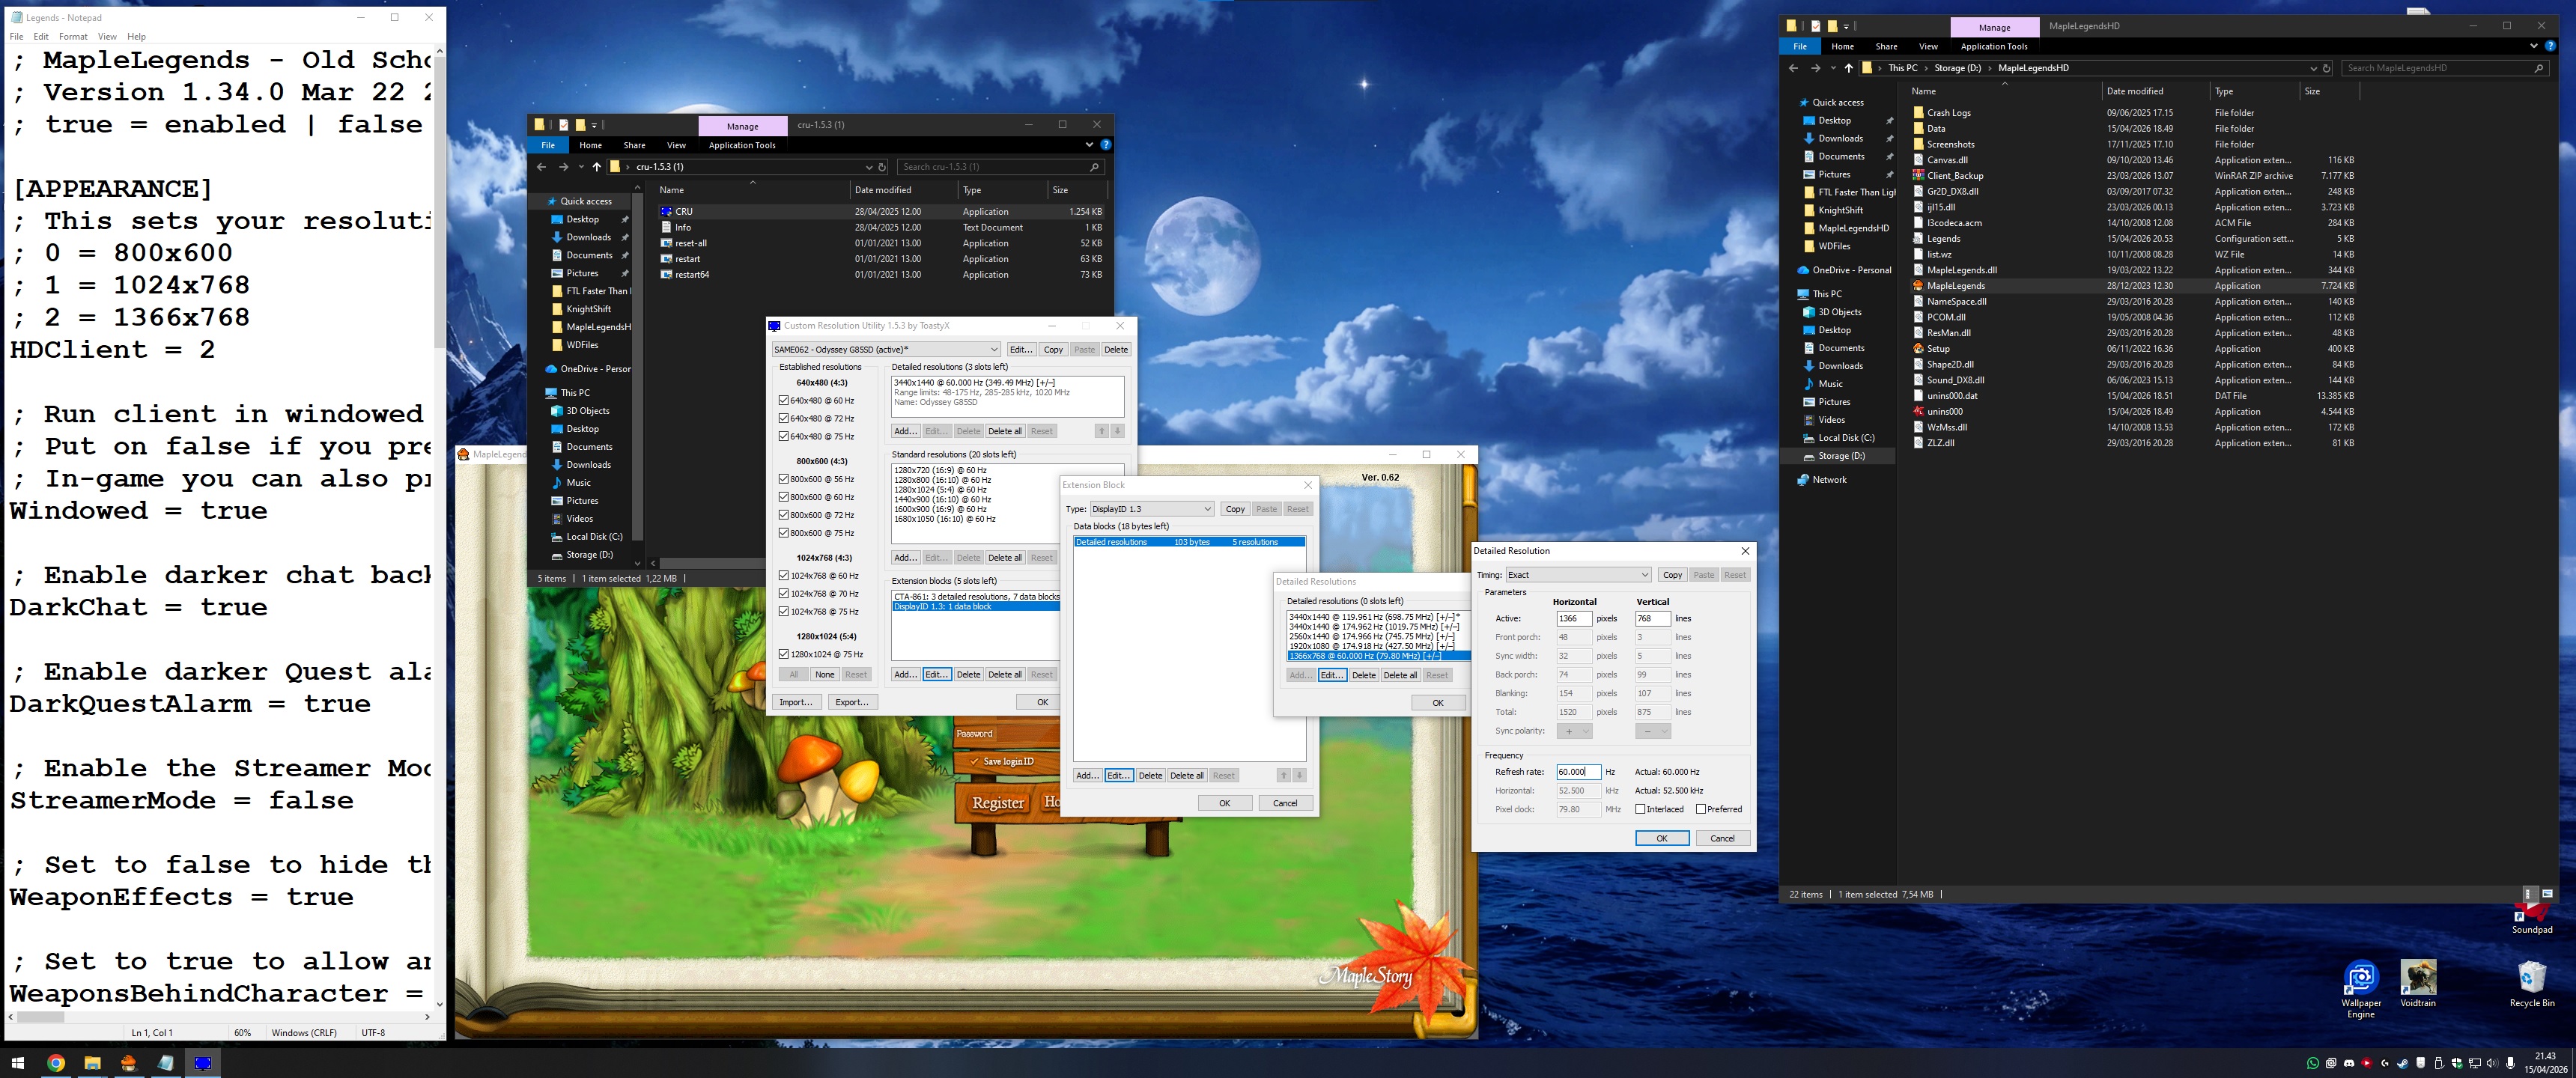Open Notepad Edit menu

pos(41,37)
